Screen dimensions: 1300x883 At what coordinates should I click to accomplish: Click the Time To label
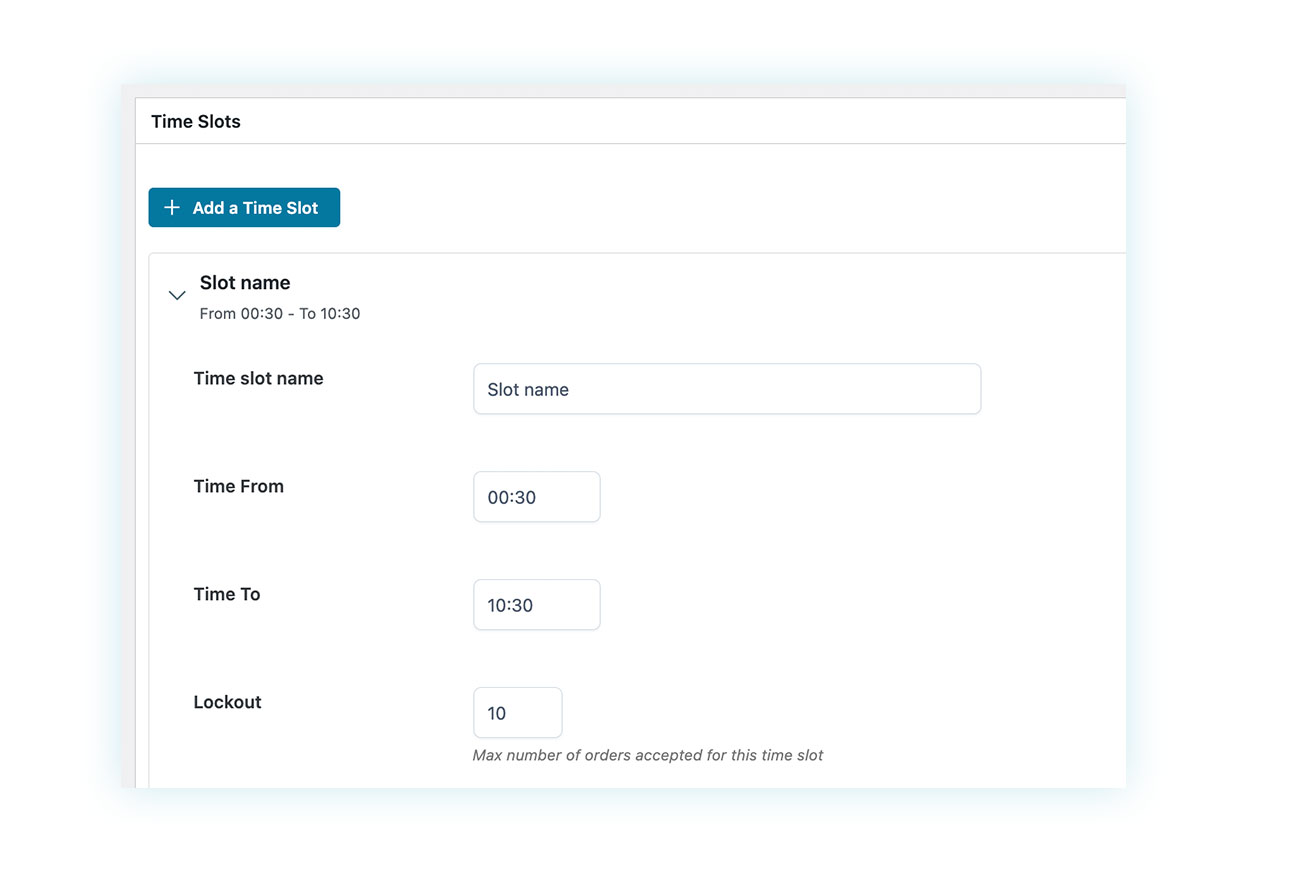coord(226,594)
